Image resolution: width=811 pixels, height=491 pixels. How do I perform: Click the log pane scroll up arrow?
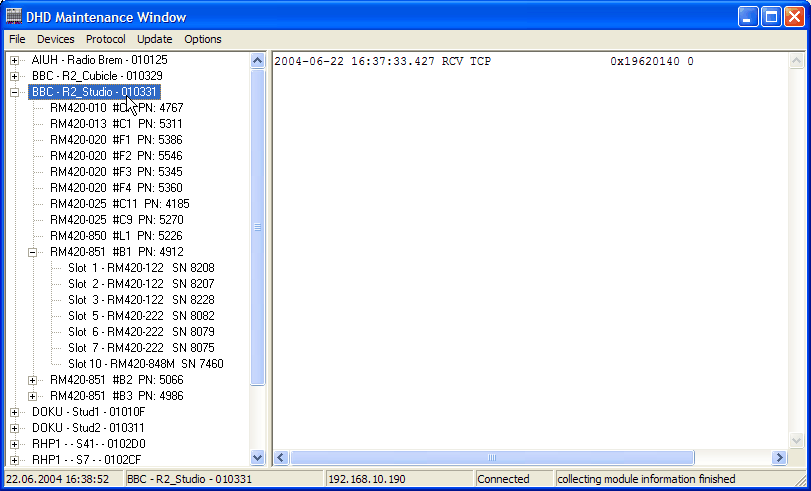click(x=797, y=61)
